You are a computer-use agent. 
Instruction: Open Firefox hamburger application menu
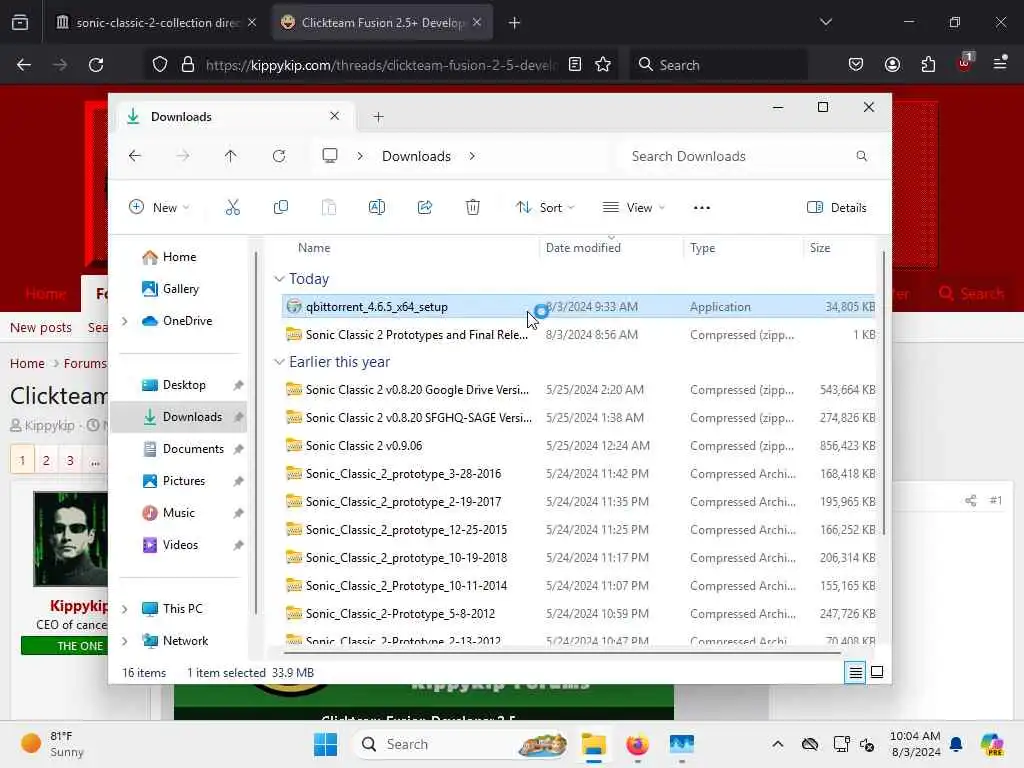tap(1000, 63)
